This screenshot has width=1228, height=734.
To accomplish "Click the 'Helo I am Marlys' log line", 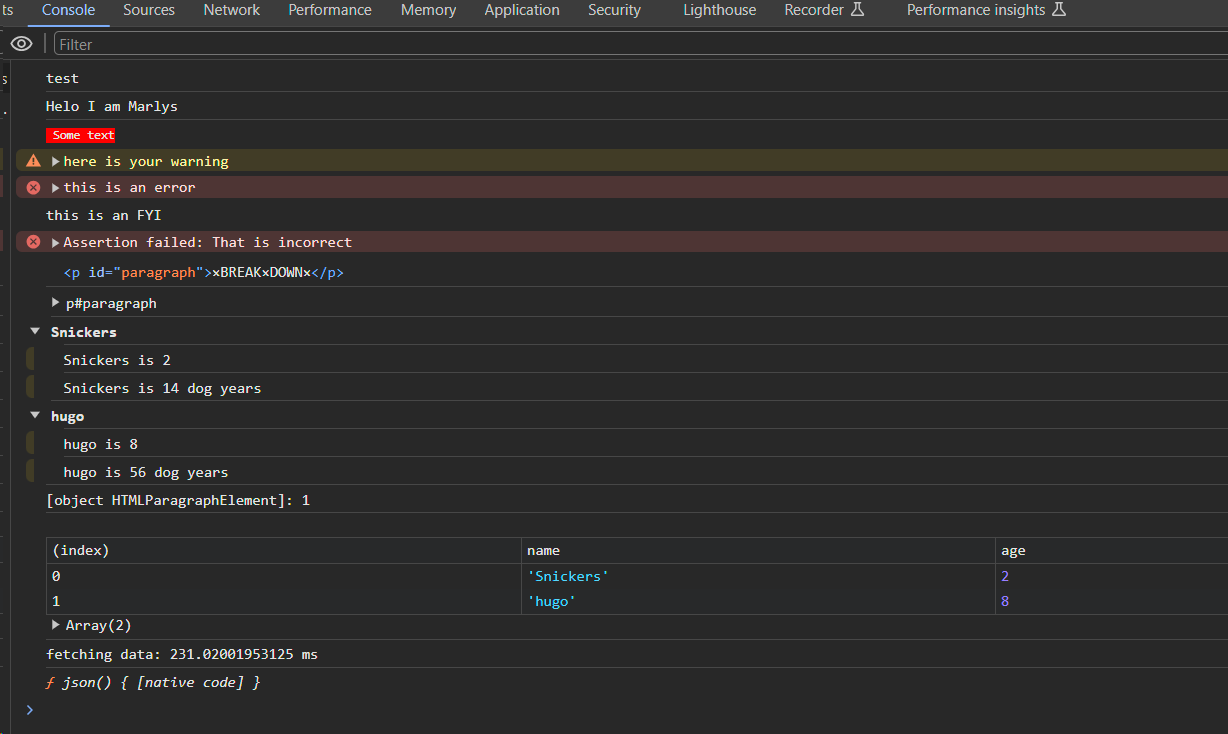I will click(x=112, y=106).
